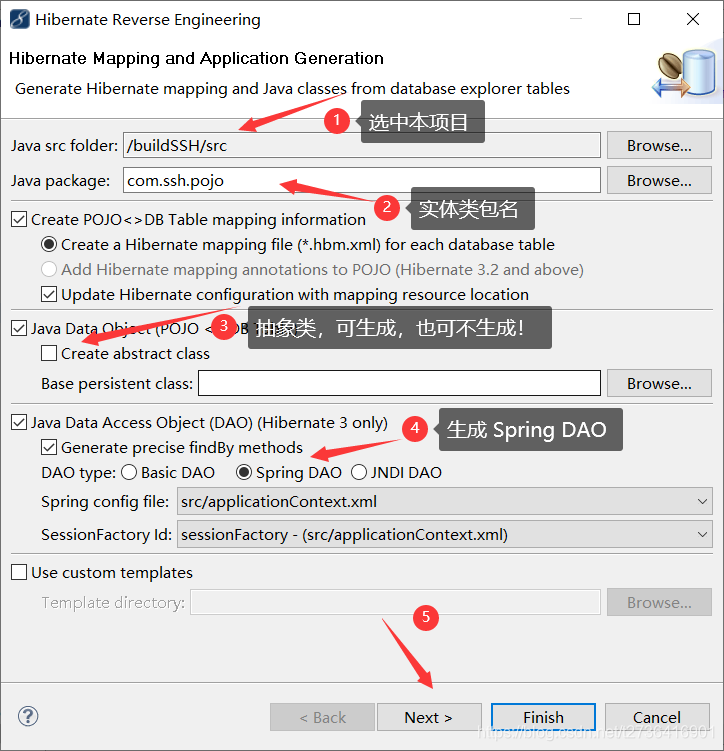Browse for Java package

pos(659,181)
